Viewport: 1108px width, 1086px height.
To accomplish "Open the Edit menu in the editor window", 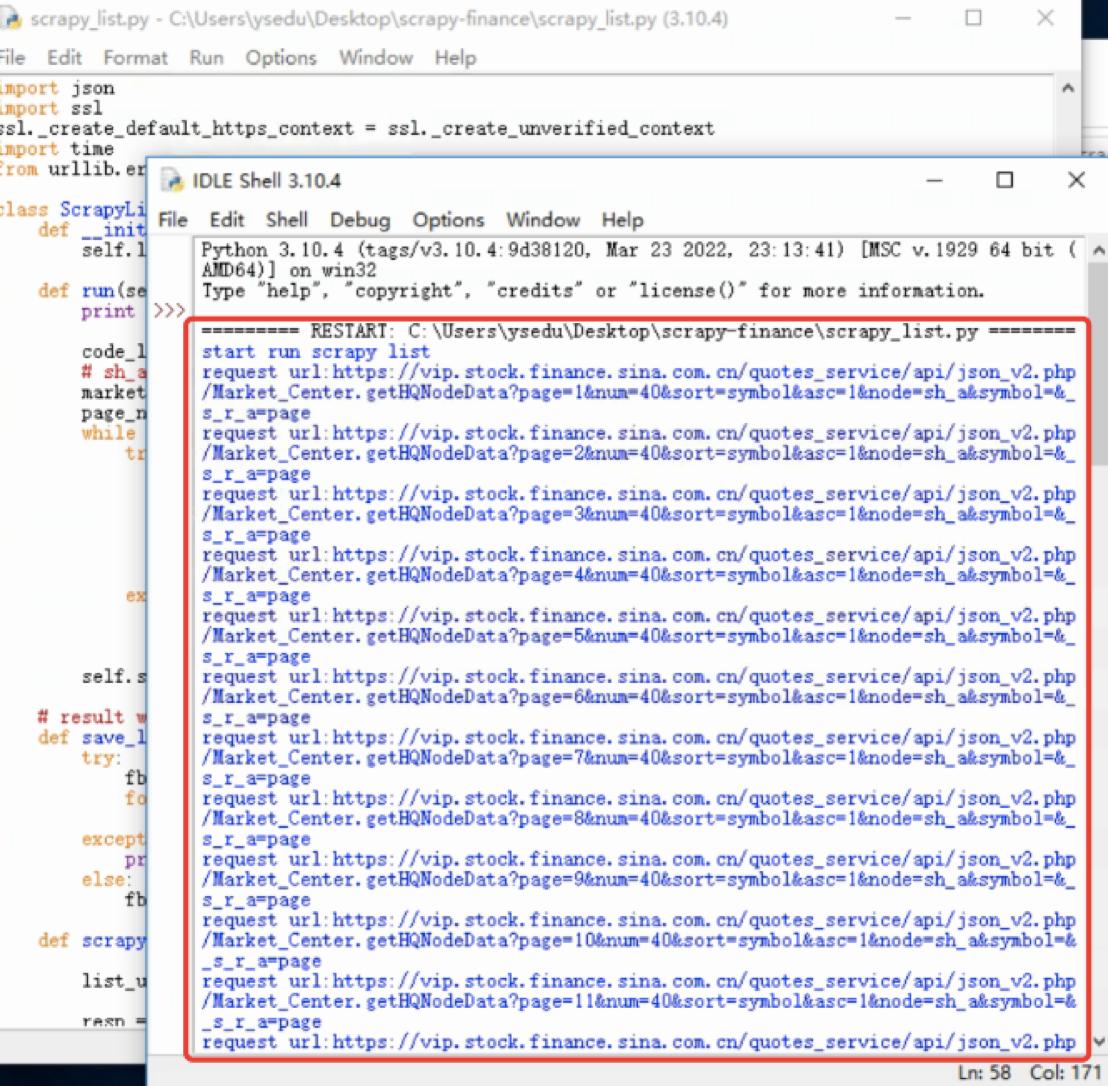I will tap(63, 57).
